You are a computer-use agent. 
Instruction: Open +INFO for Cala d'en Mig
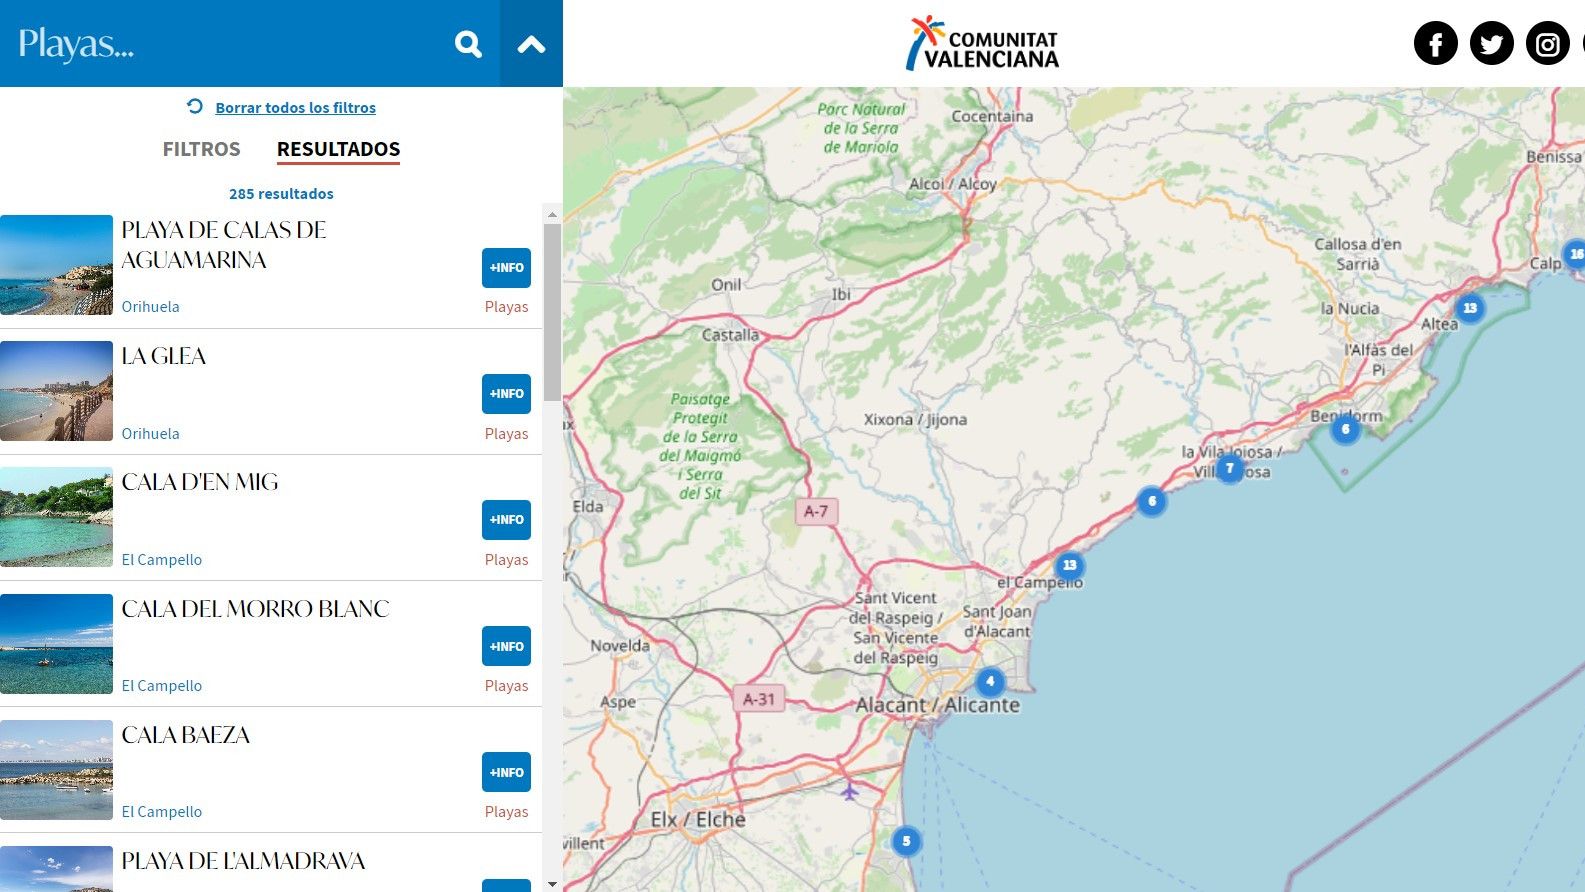[x=506, y=520]
